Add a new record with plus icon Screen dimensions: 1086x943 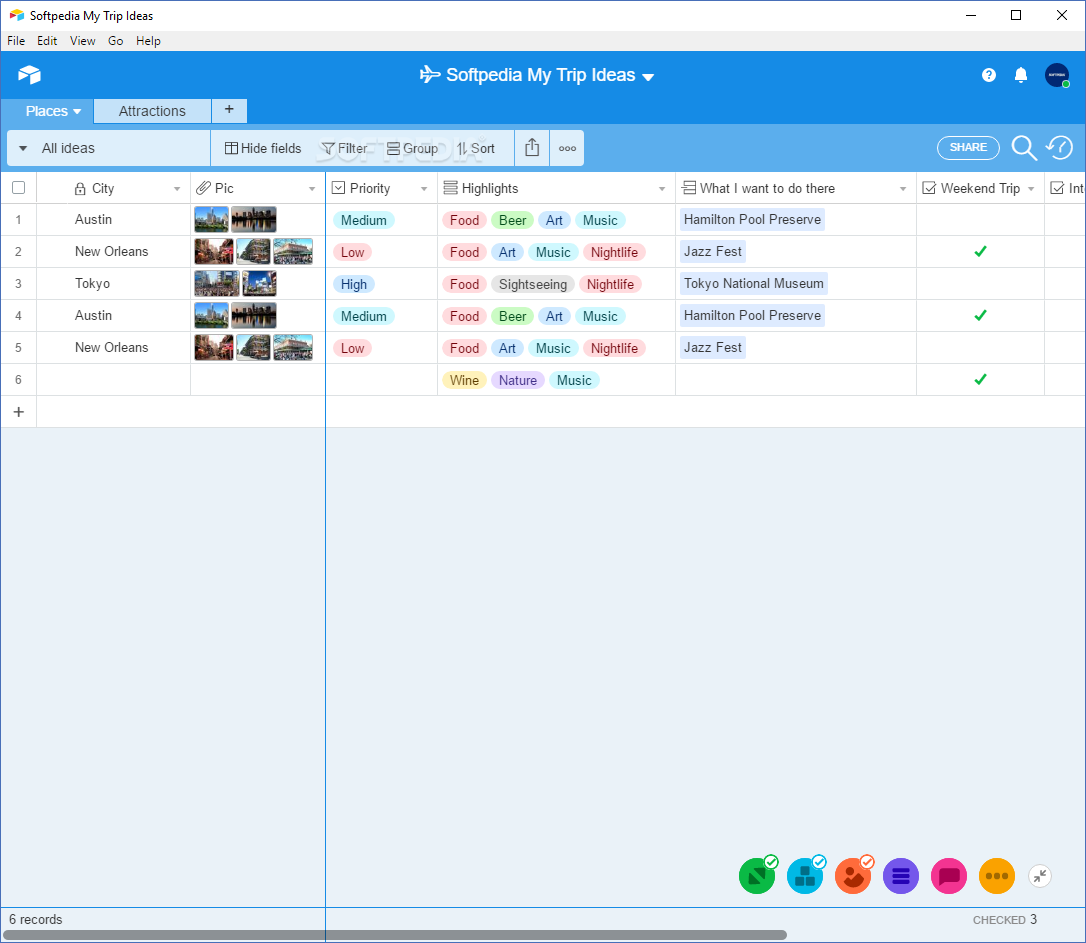(x=19, y=412)
